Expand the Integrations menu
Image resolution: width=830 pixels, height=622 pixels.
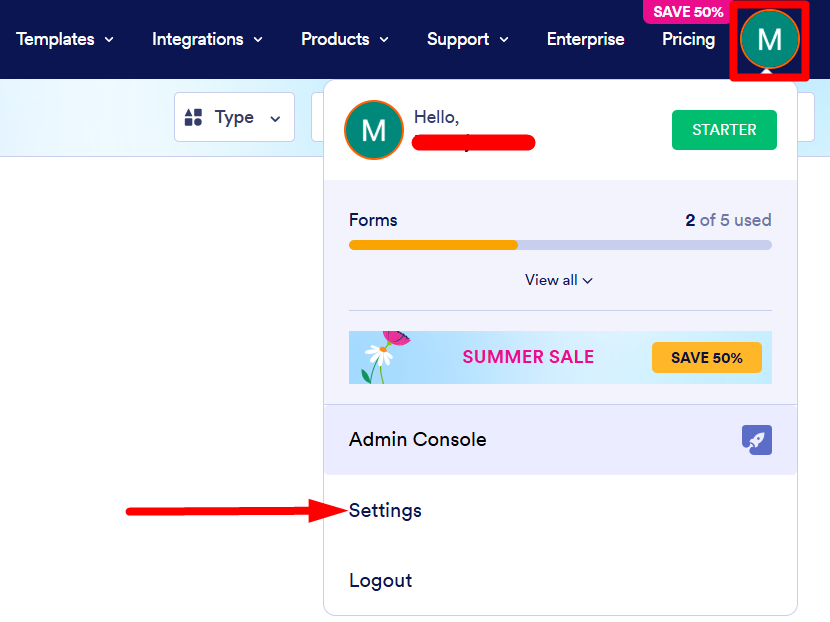pos(207,40)
